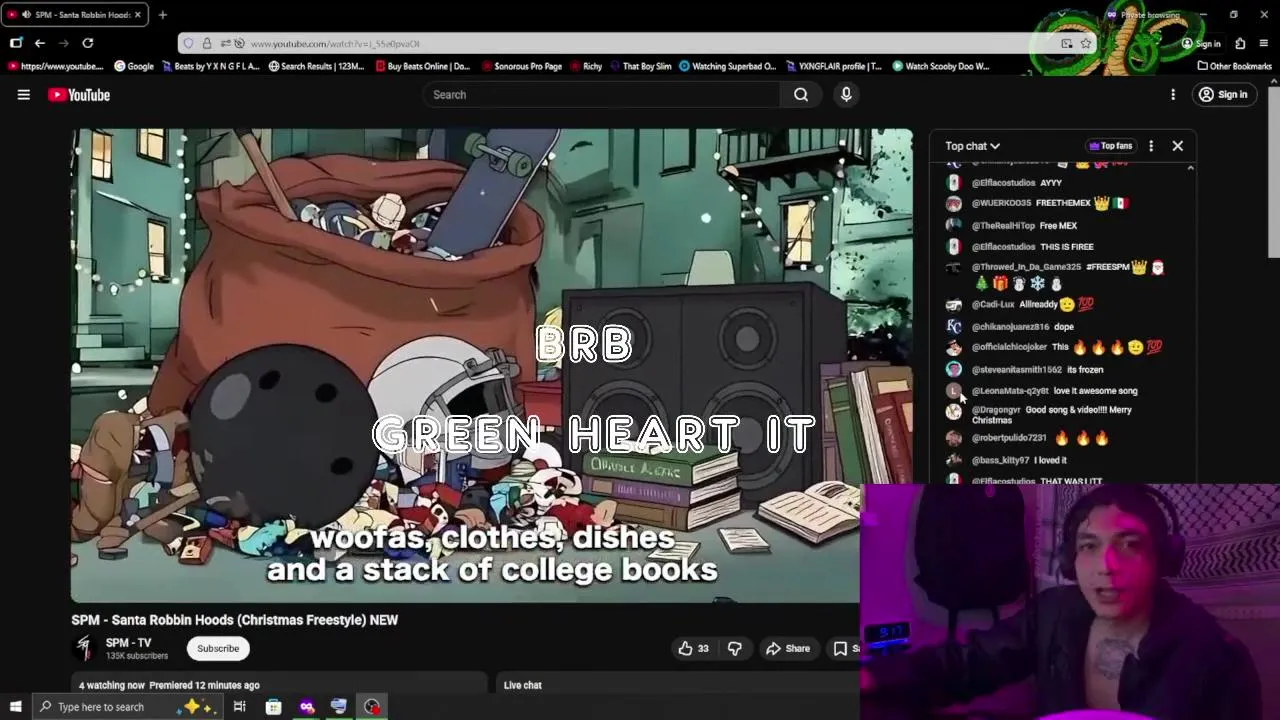
Task: Close the live chat panel
Action: pyautogui.click(x=1177, y=146)
